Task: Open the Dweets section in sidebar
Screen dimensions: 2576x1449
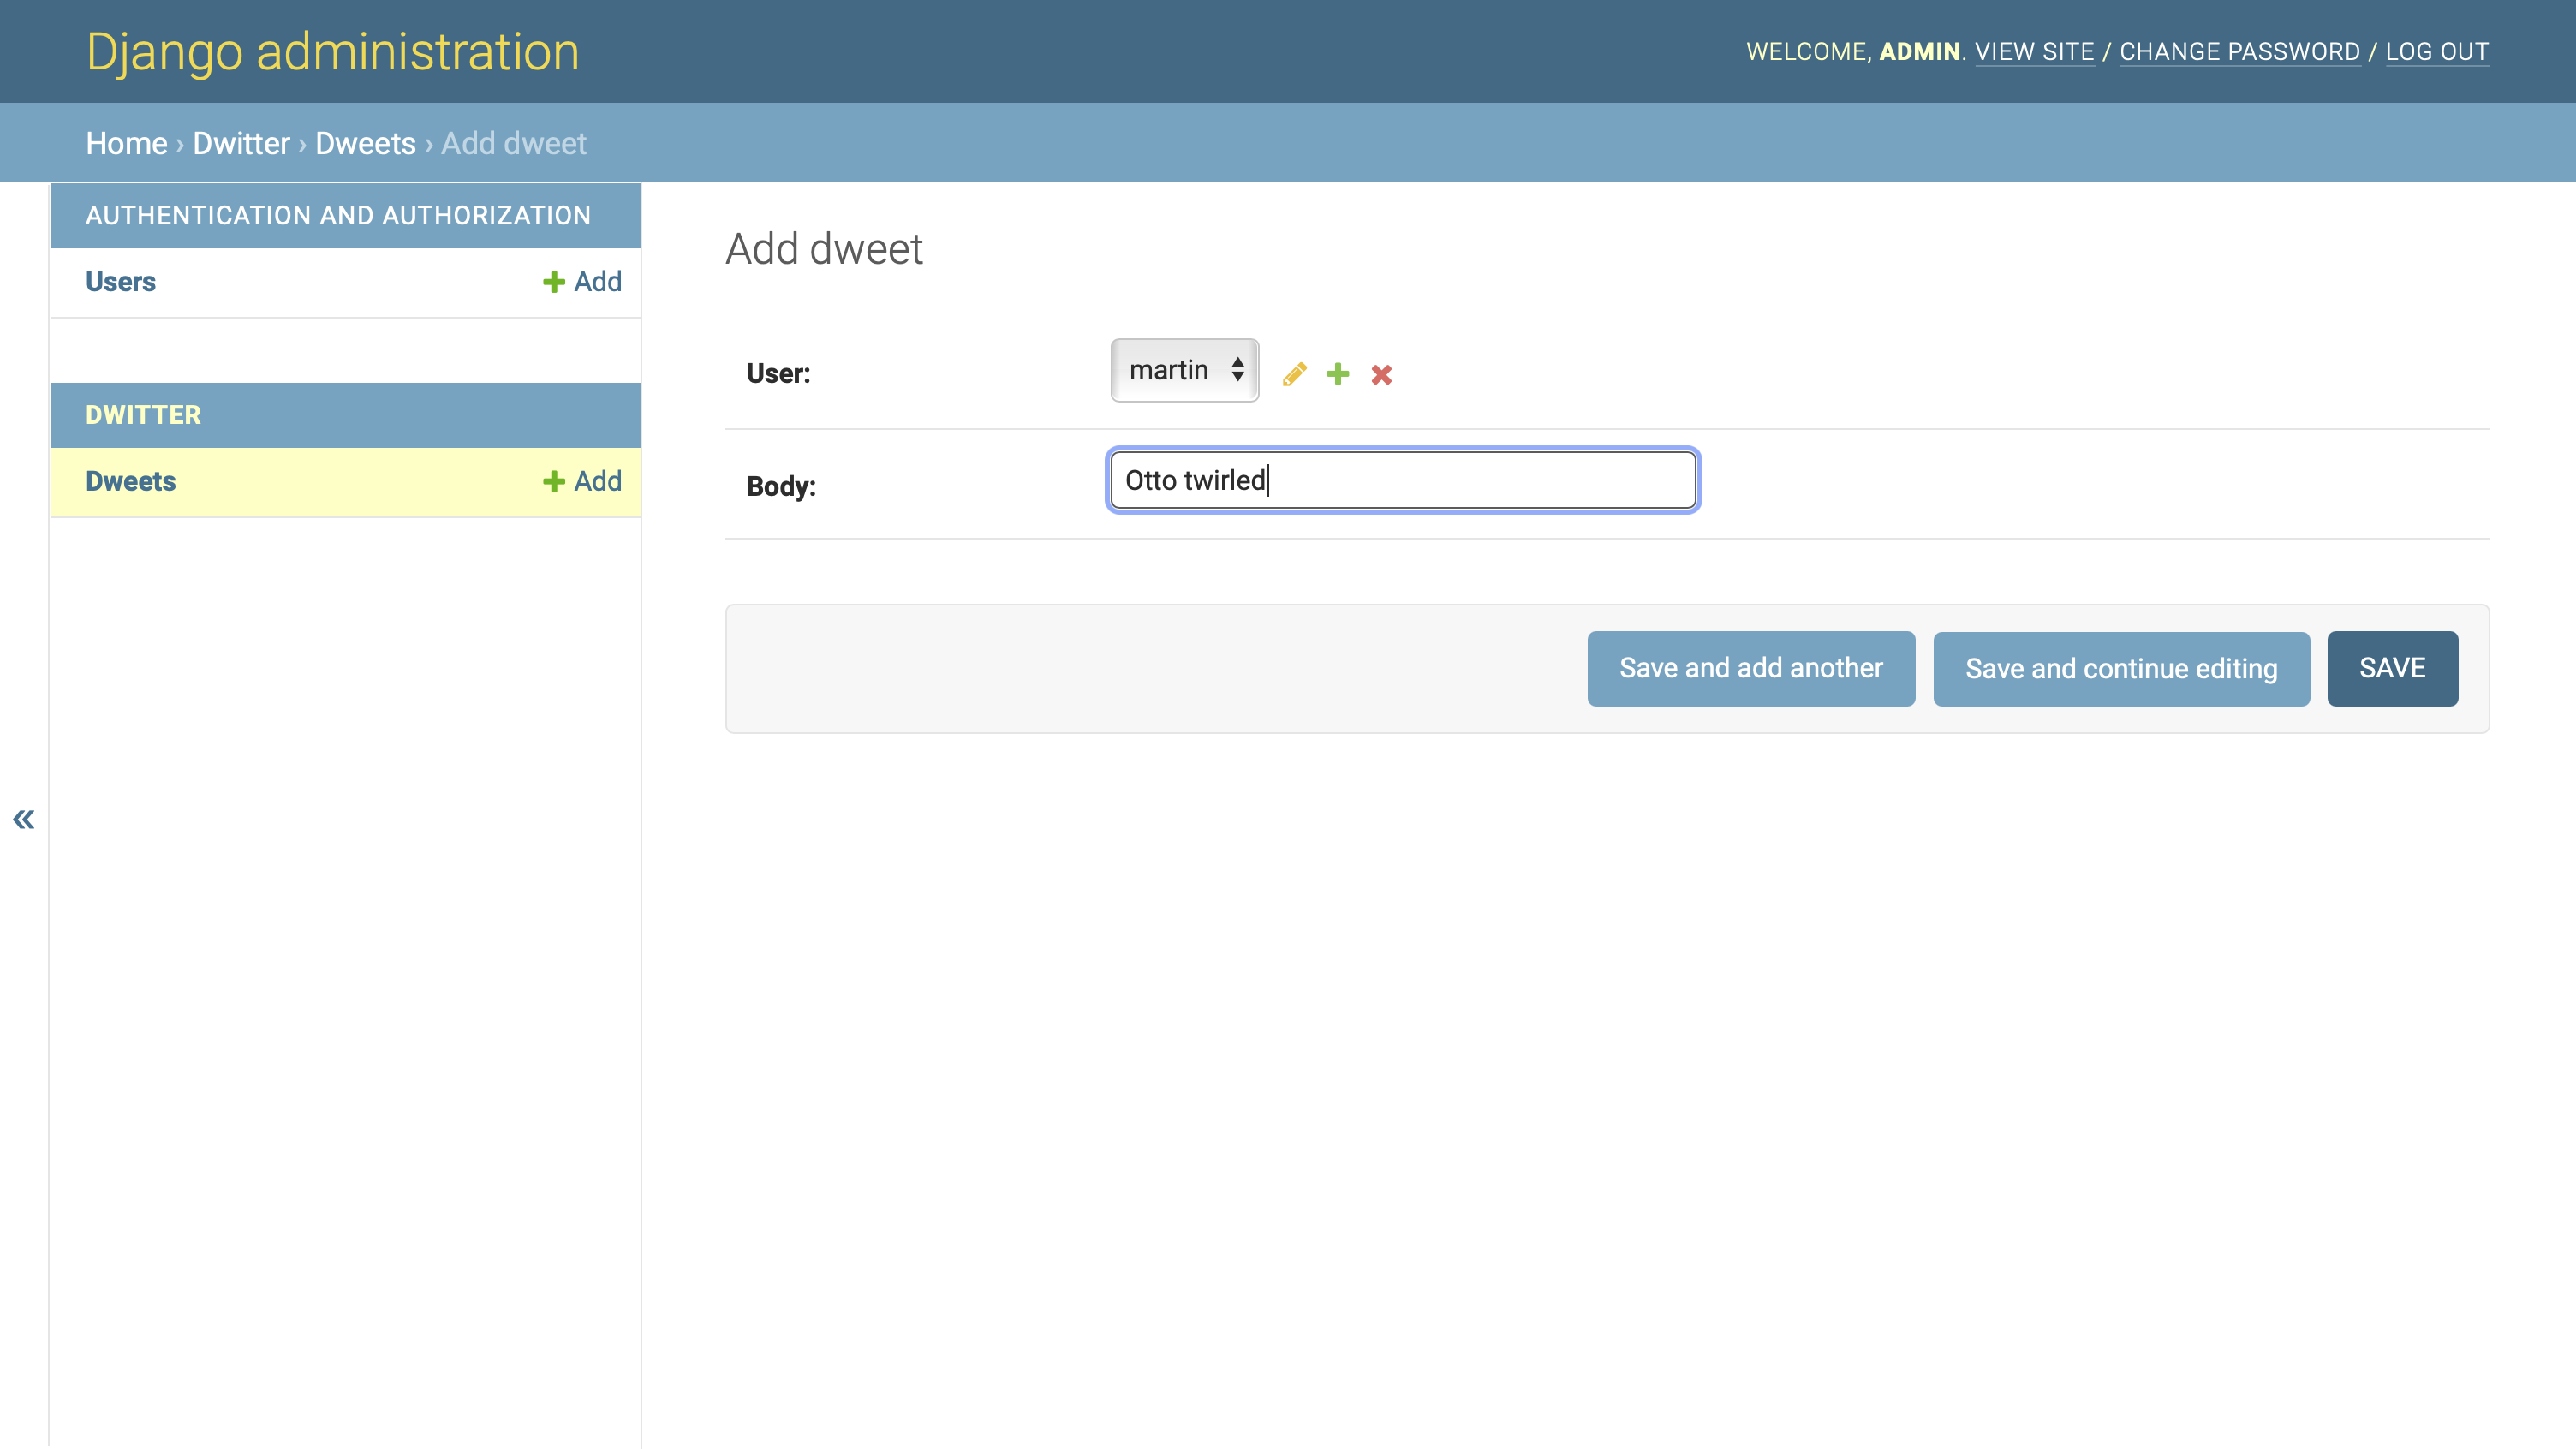Action: (129, 481)
